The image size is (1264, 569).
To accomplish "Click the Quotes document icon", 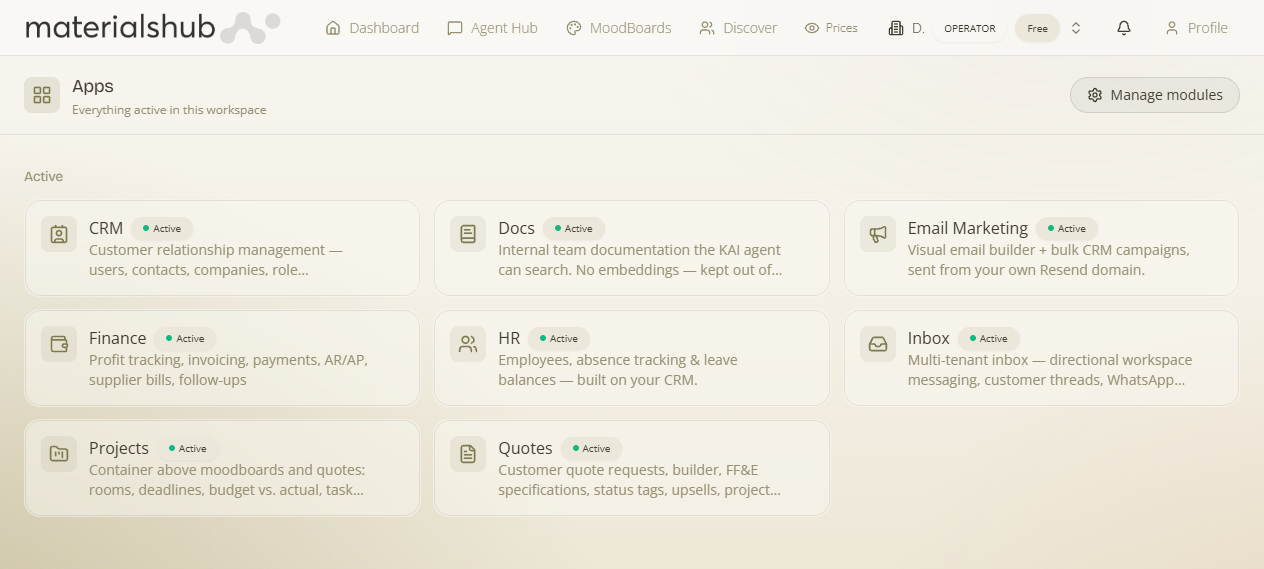I will (x=468, y=455).
